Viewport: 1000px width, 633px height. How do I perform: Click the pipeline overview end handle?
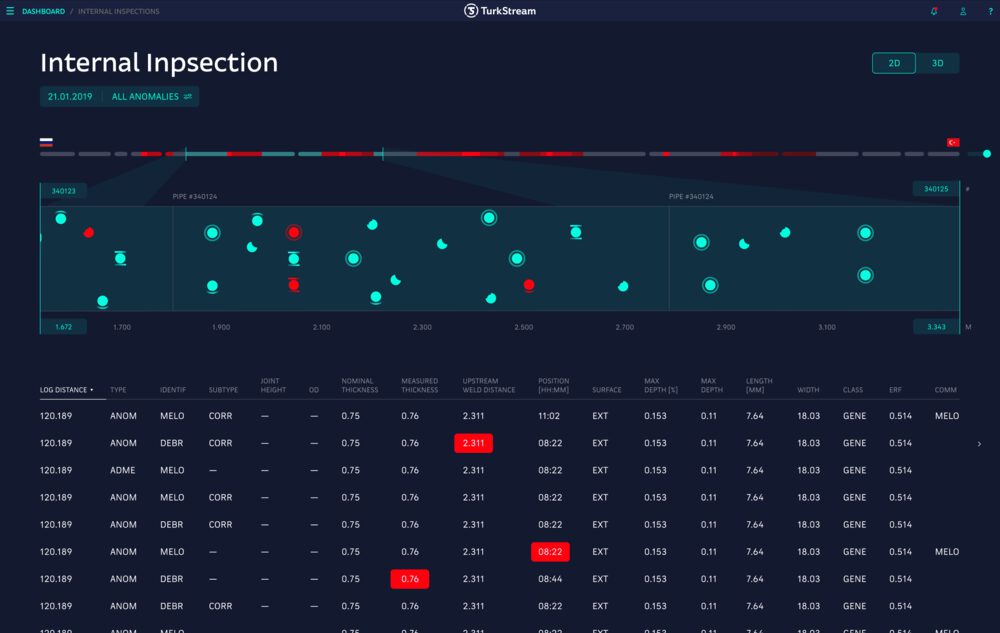(987, 154)
